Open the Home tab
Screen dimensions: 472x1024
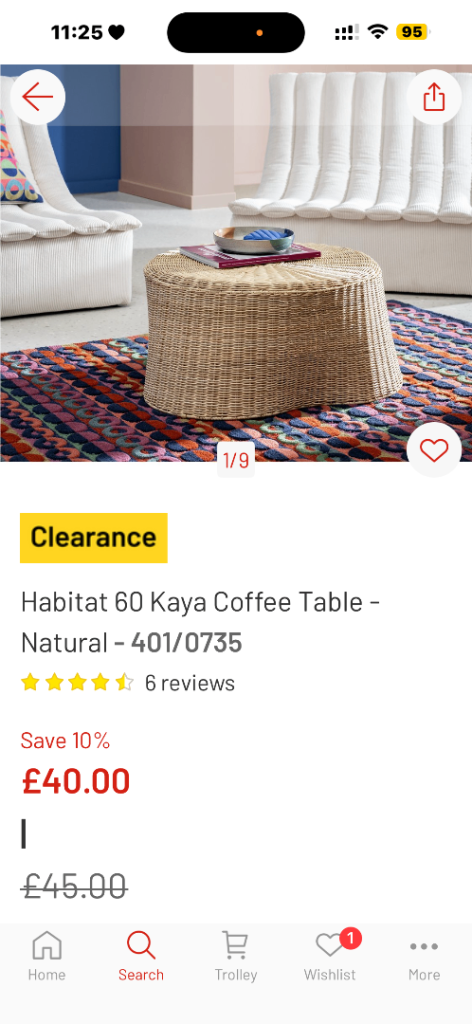(46, 956)
